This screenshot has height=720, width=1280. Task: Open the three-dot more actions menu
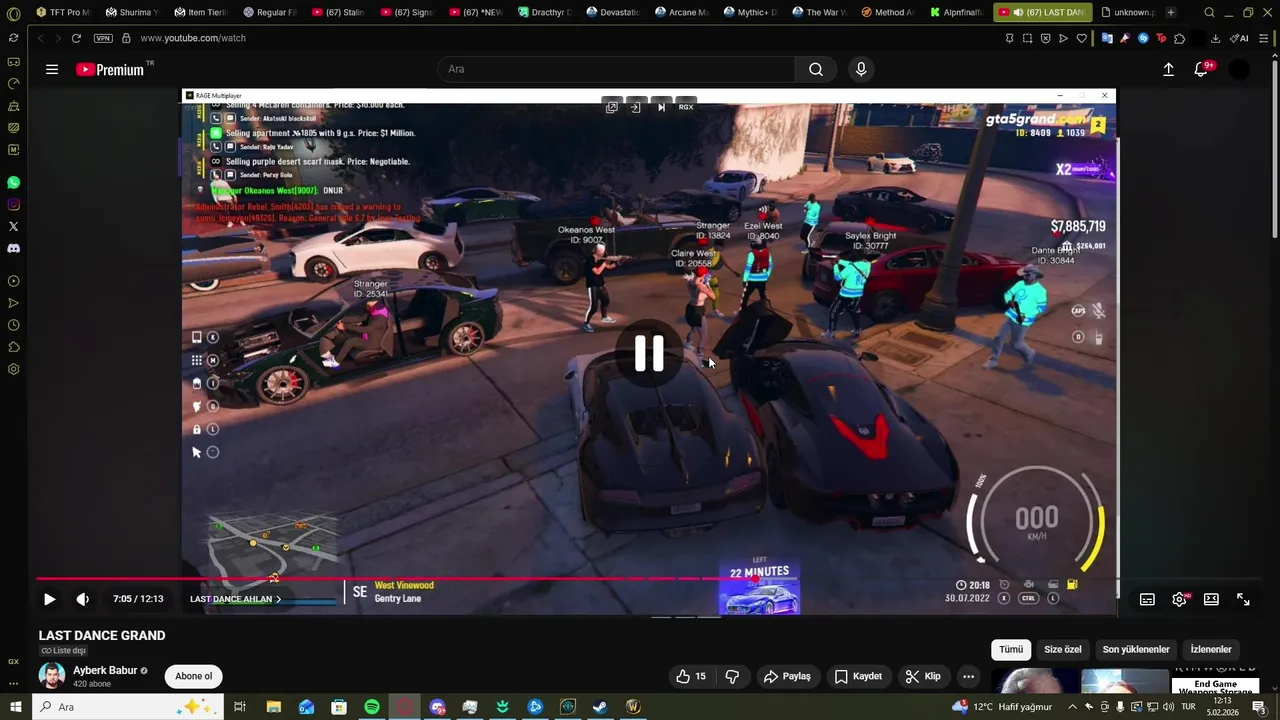click(968, 676)
